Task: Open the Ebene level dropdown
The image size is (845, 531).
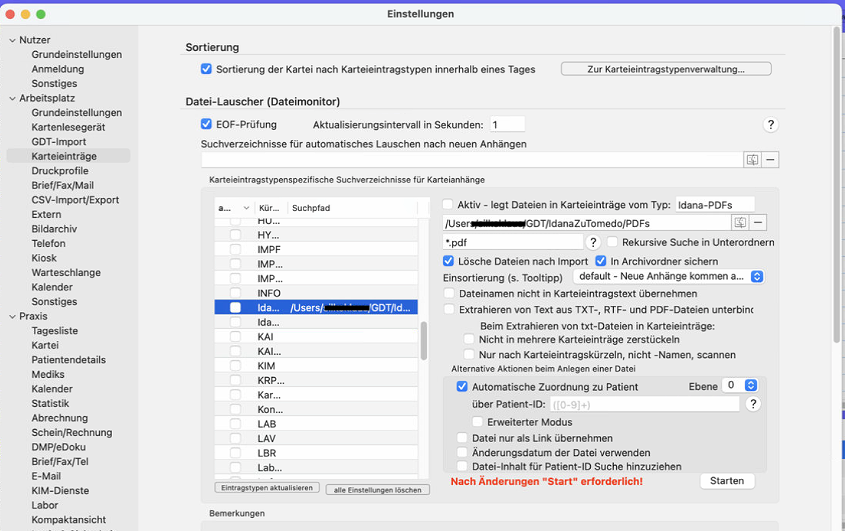Action: tap(740, 385)
